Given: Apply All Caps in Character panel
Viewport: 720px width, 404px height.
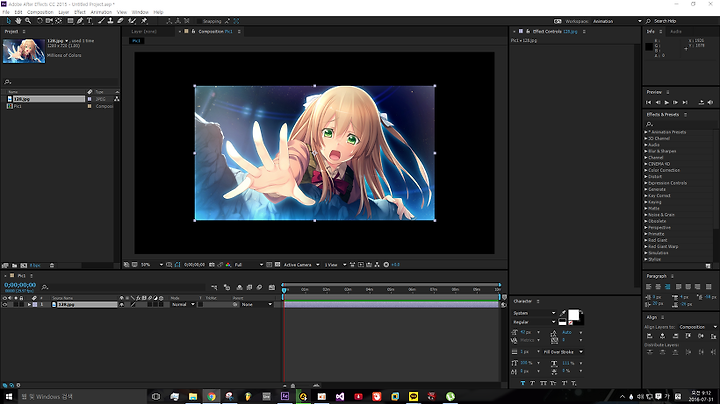Looking at the screenshot, I should (x=543, y=383).
